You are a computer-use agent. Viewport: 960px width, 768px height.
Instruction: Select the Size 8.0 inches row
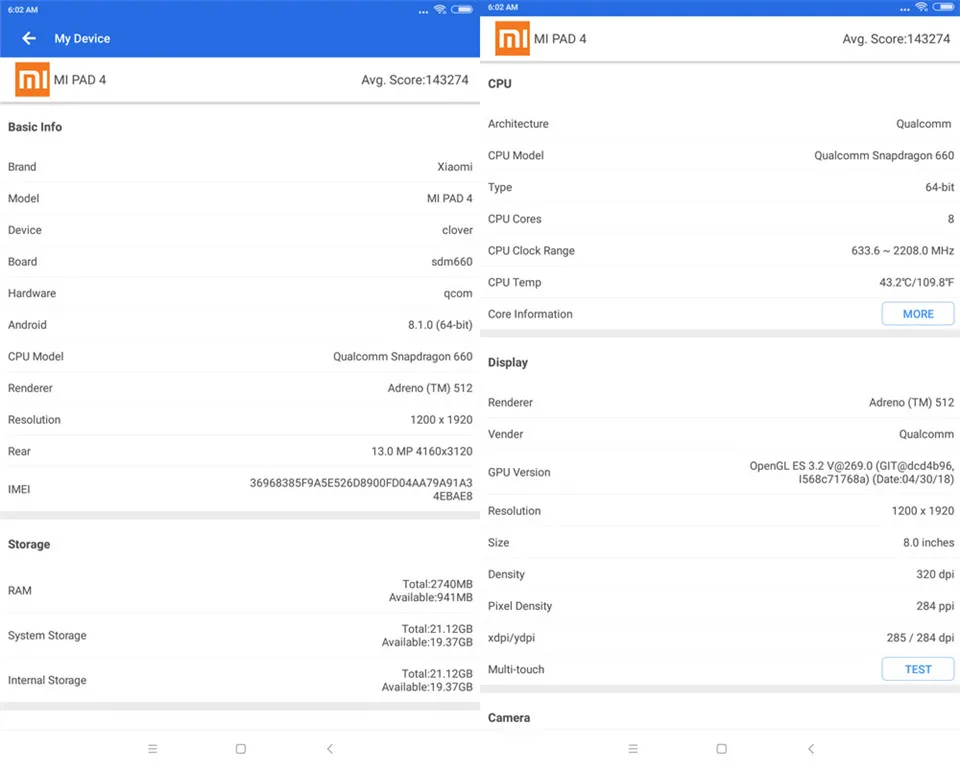click(720, 543)
